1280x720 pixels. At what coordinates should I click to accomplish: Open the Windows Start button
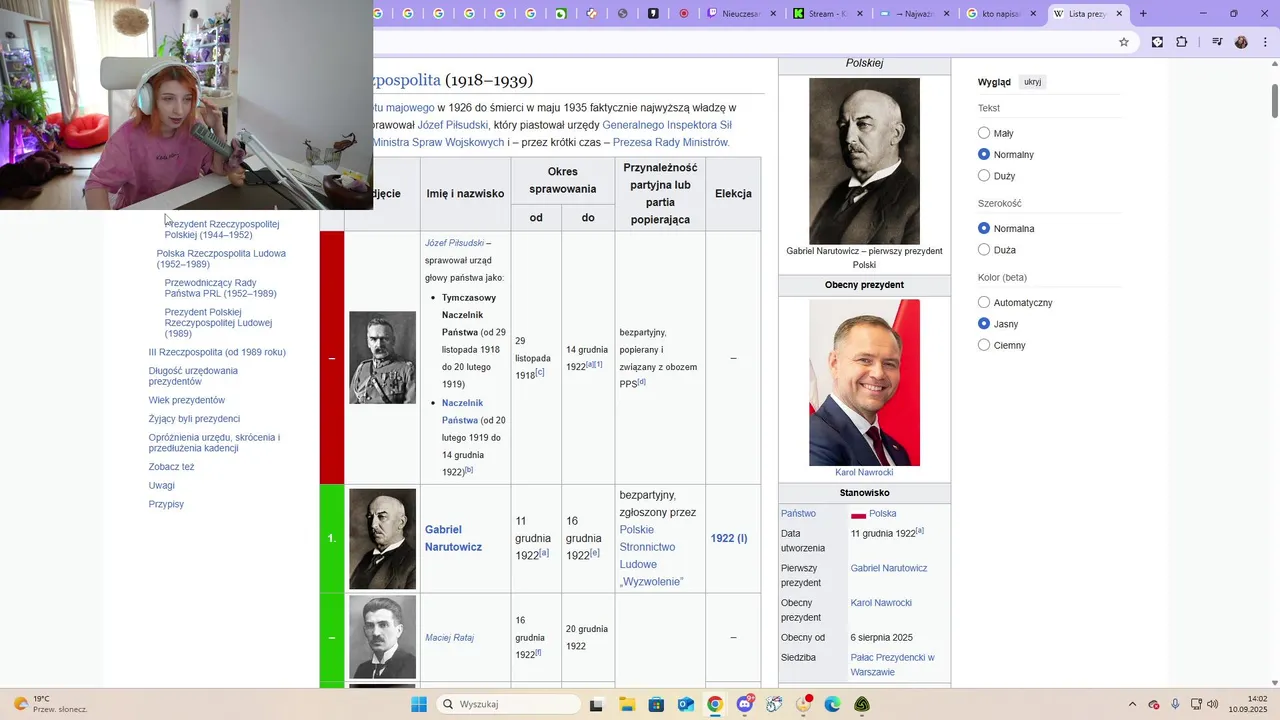pyautogui.click(x=419, y=704)
